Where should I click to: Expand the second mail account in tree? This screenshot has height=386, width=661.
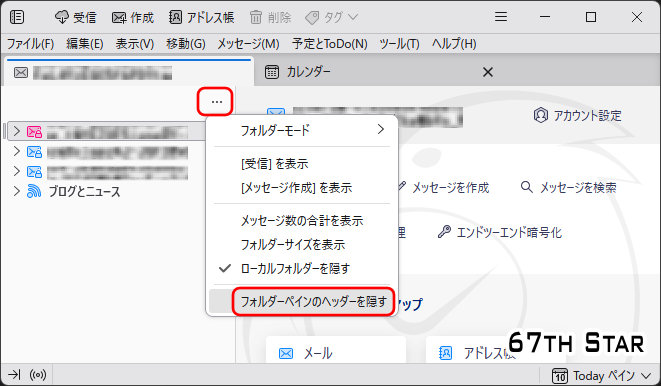(x=16, y=151)
